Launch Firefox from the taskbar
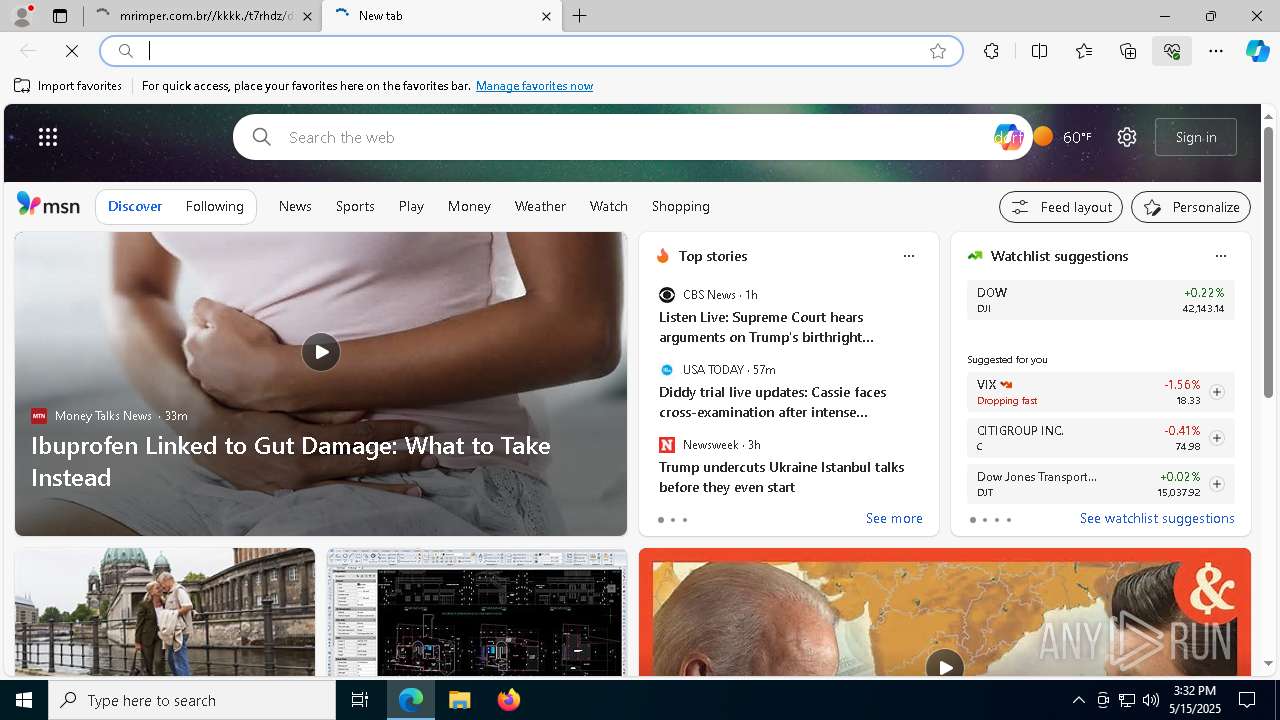1280x720 pixels. tap(509, 700)
